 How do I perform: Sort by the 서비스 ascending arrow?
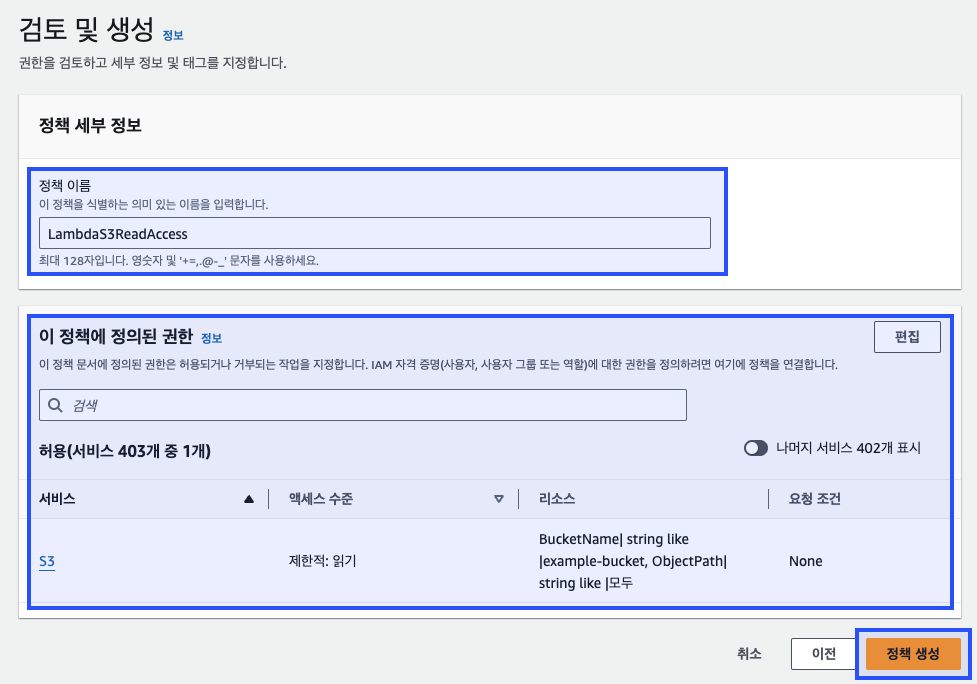coord(249,499)
